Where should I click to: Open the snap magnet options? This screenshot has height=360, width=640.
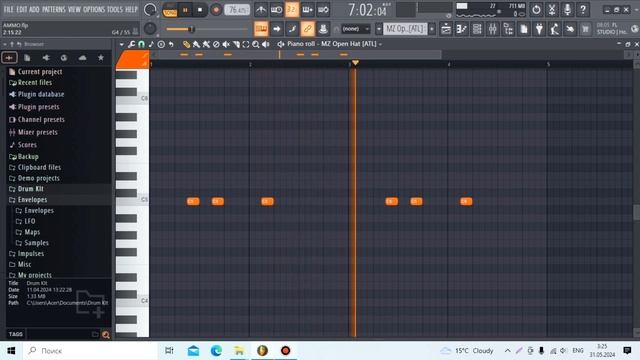coord(142,44)
